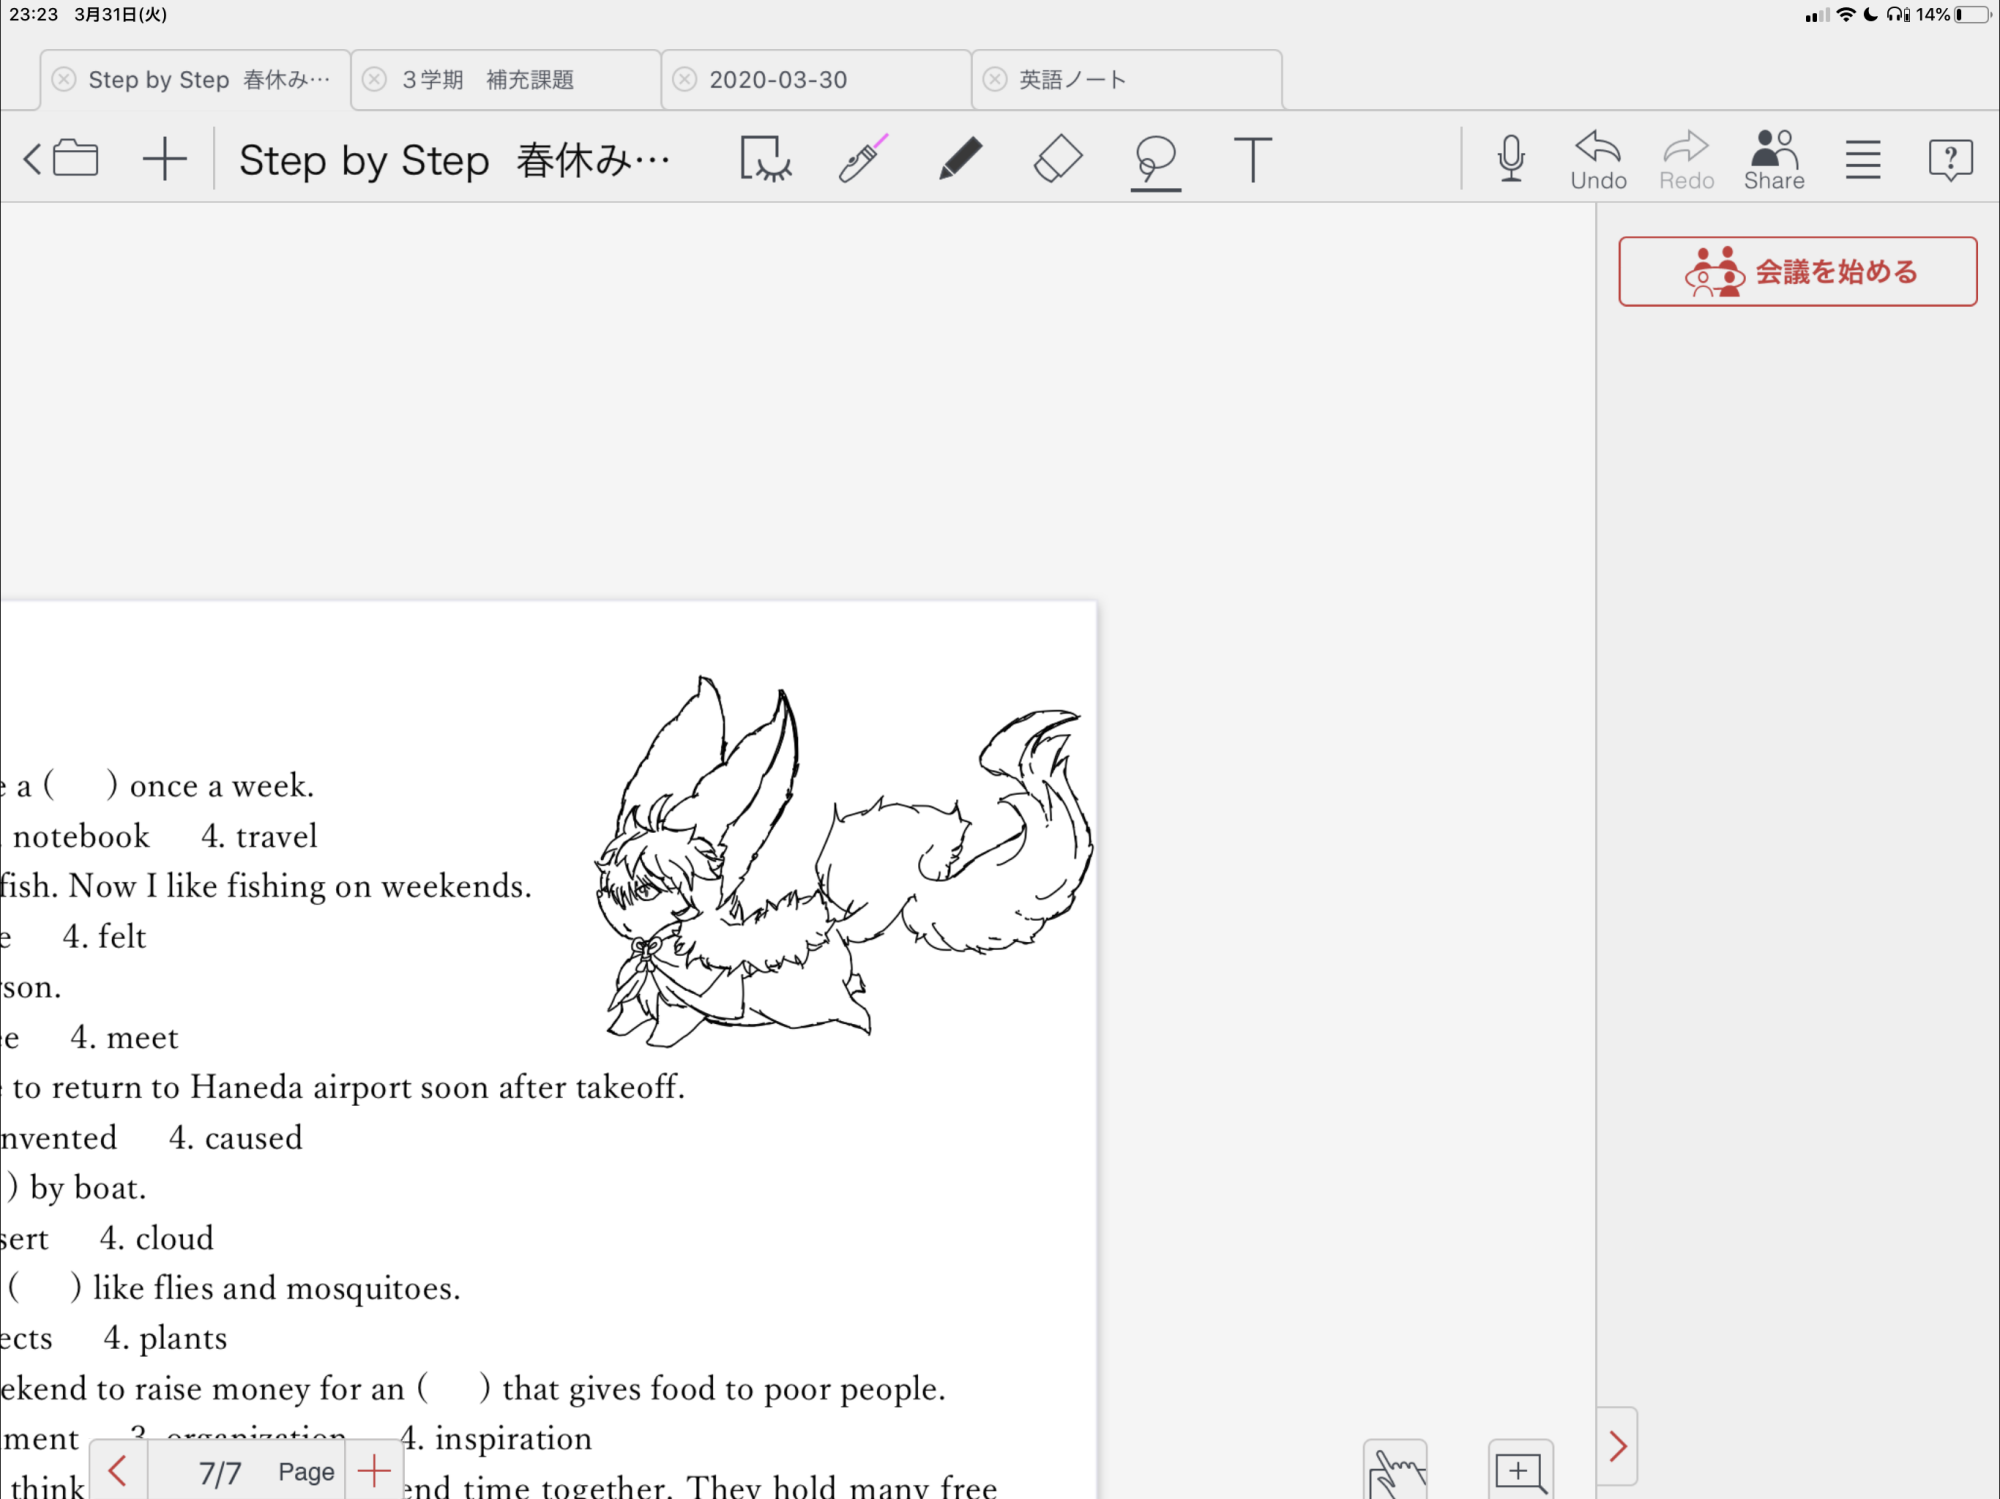Select the Eraser tool
2000x1499 pixels.
point(1057,158)
